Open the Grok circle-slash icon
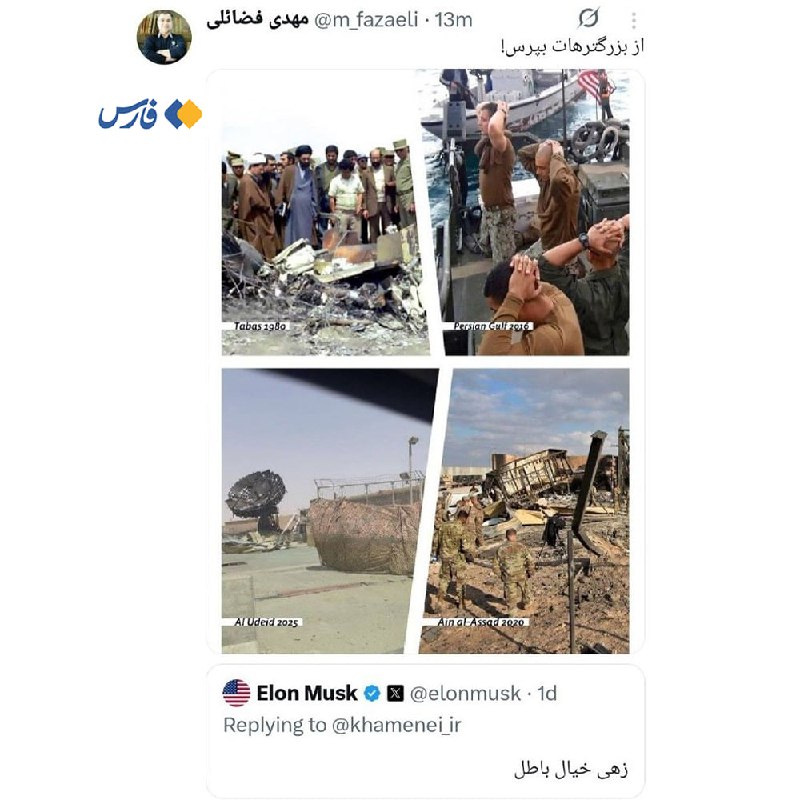Image resolution: width=800 pixels, height=800 pixels. pos(588,18)
